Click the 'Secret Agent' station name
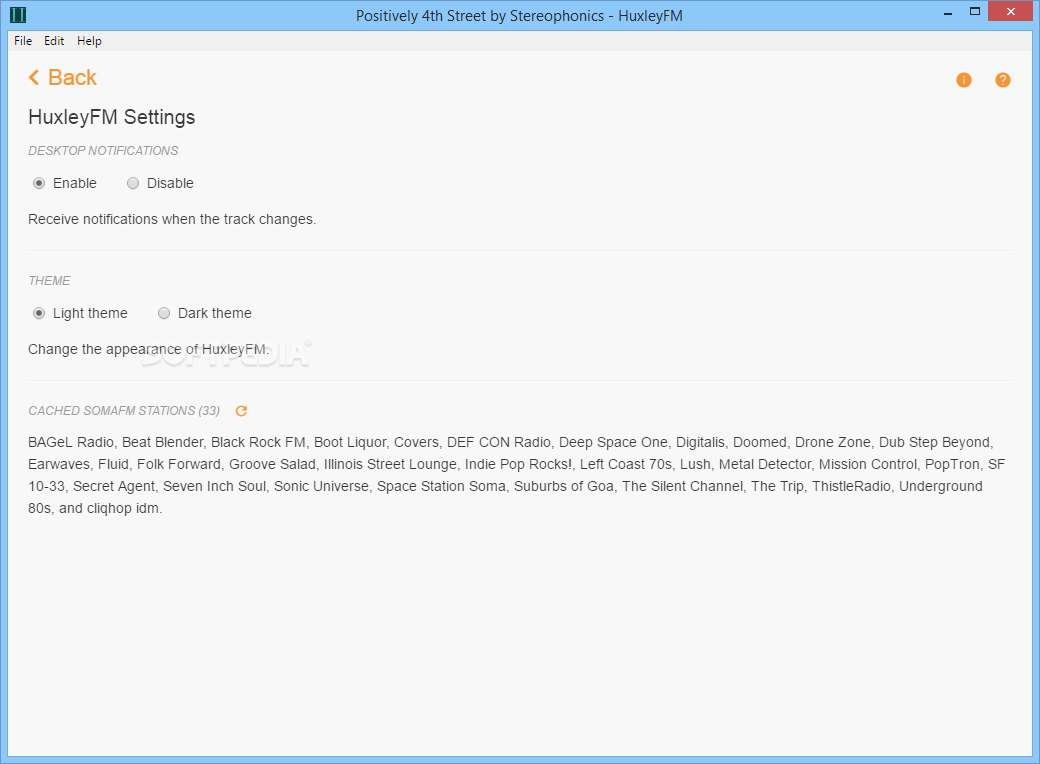 click(113, 486)
